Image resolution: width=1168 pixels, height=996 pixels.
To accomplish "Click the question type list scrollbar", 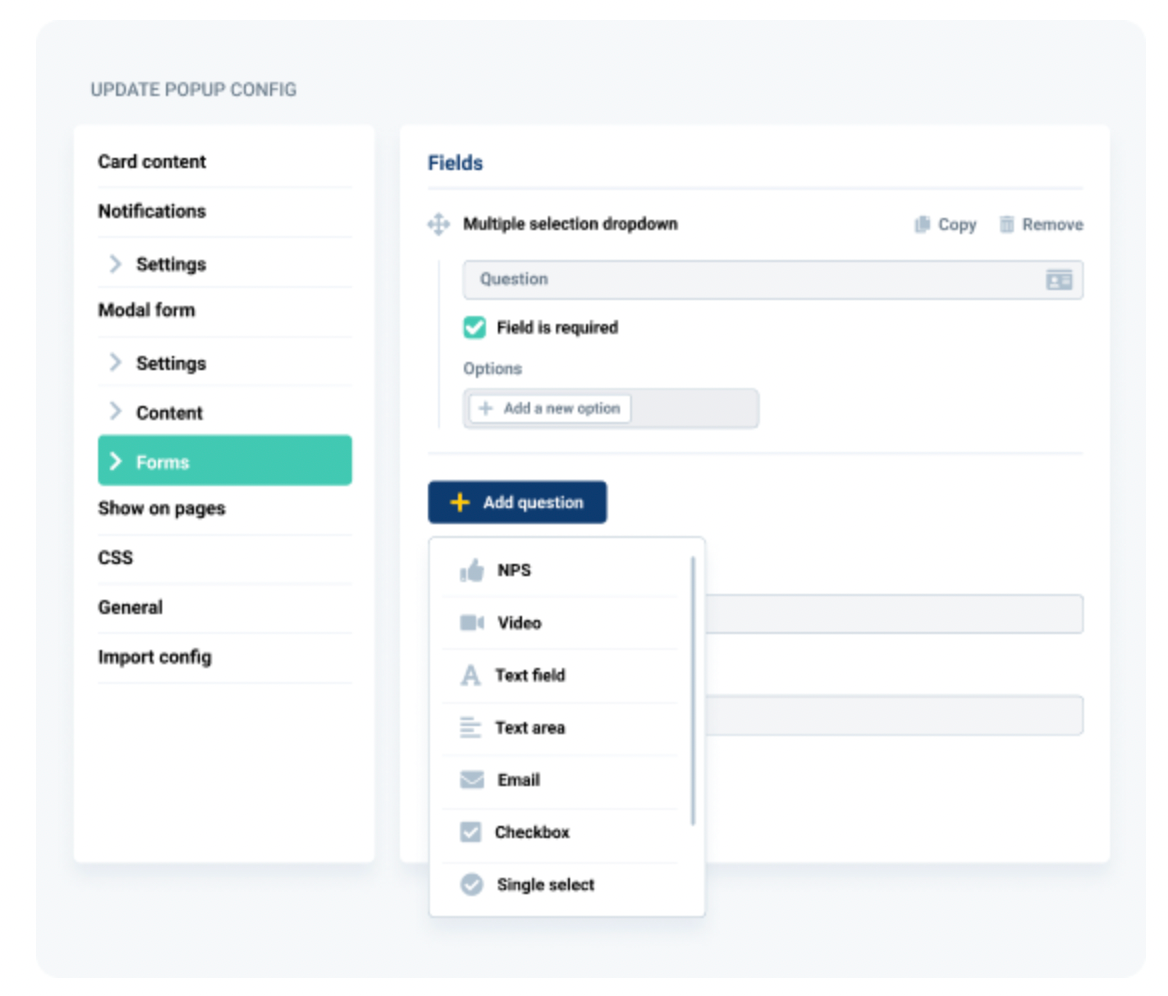I will (x=693, y=691).
